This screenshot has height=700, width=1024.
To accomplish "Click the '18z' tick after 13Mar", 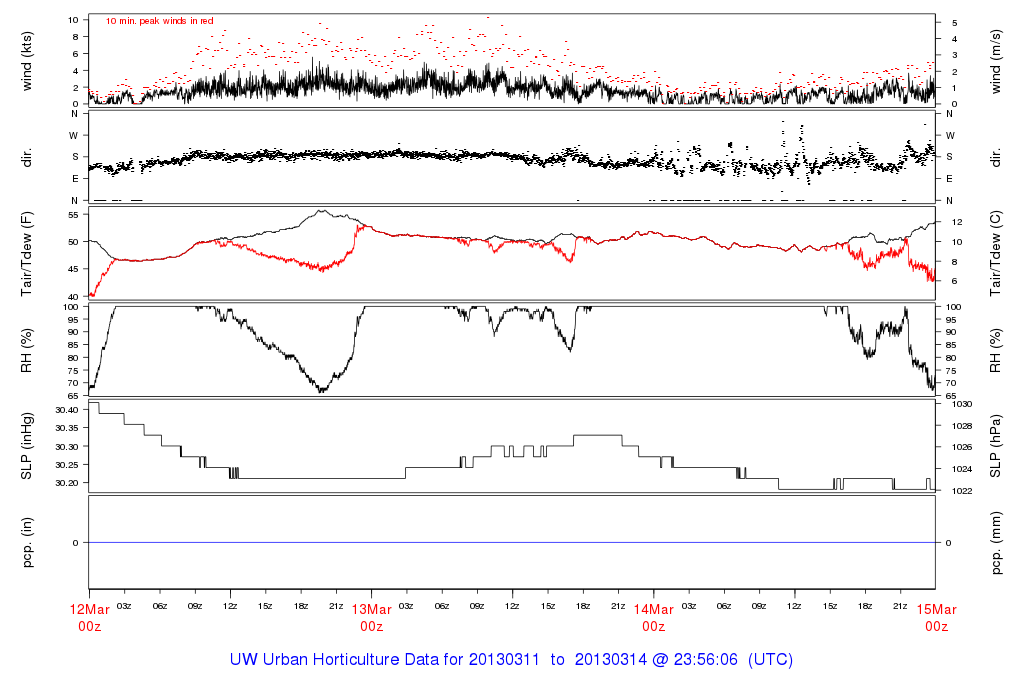I will pyautogui.click(x=583, y=606).
